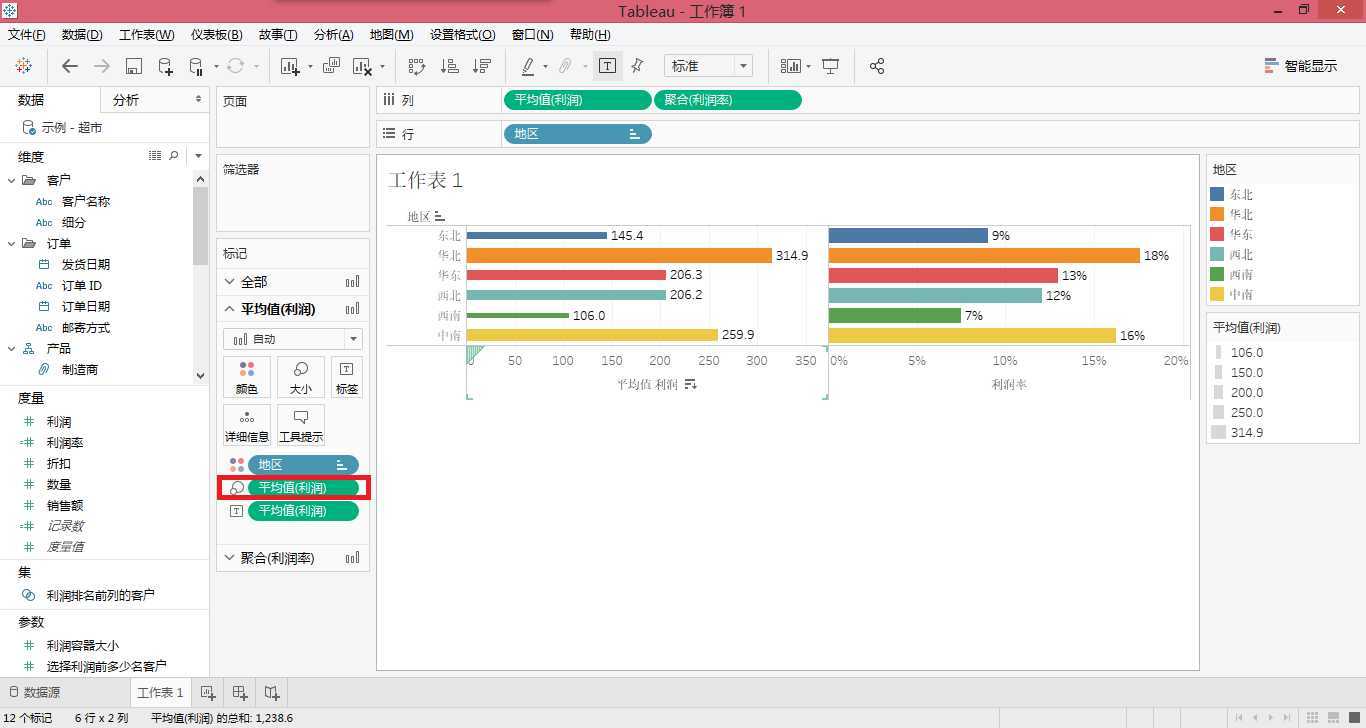Open the 工作表(W) menu

tap(147, 34)
